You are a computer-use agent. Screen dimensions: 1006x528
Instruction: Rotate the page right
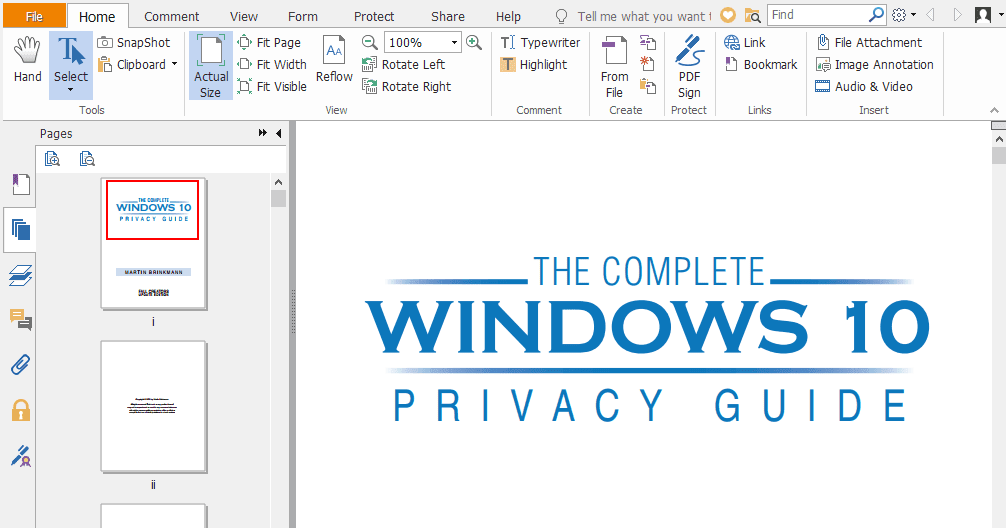tap(407, 86)
